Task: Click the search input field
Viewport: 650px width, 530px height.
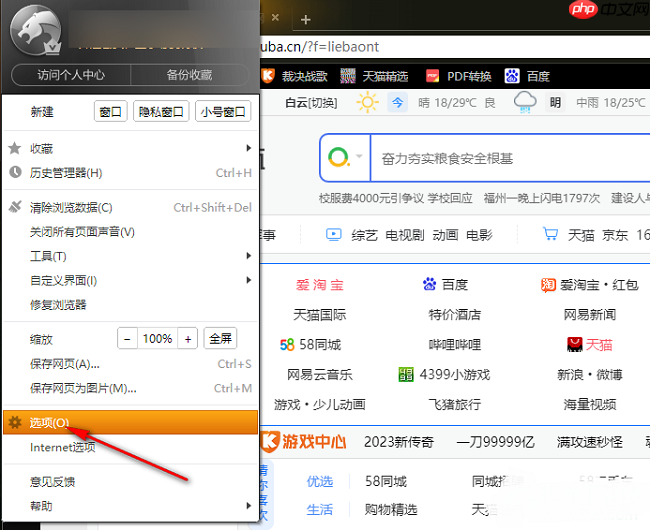Action: pyautogui.click(x=510, y=158)
